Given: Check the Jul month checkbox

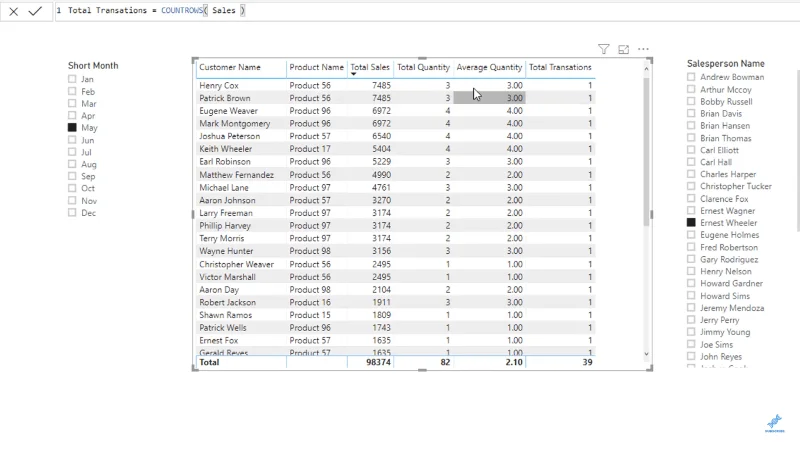Looking at the screenshot, I should click(72, 152).
